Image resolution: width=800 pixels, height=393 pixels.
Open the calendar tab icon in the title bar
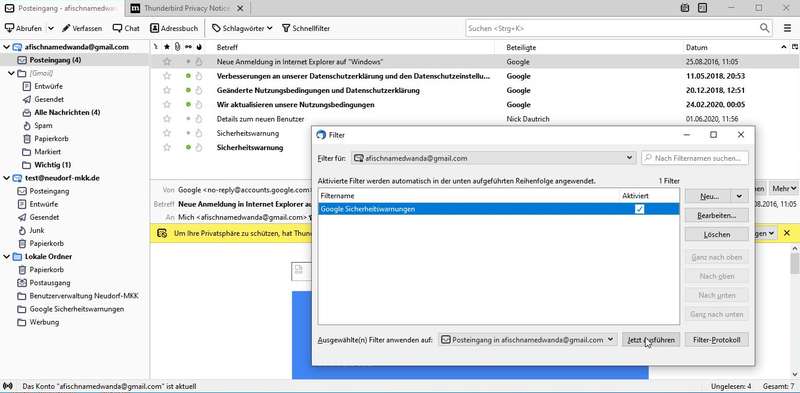685,8
